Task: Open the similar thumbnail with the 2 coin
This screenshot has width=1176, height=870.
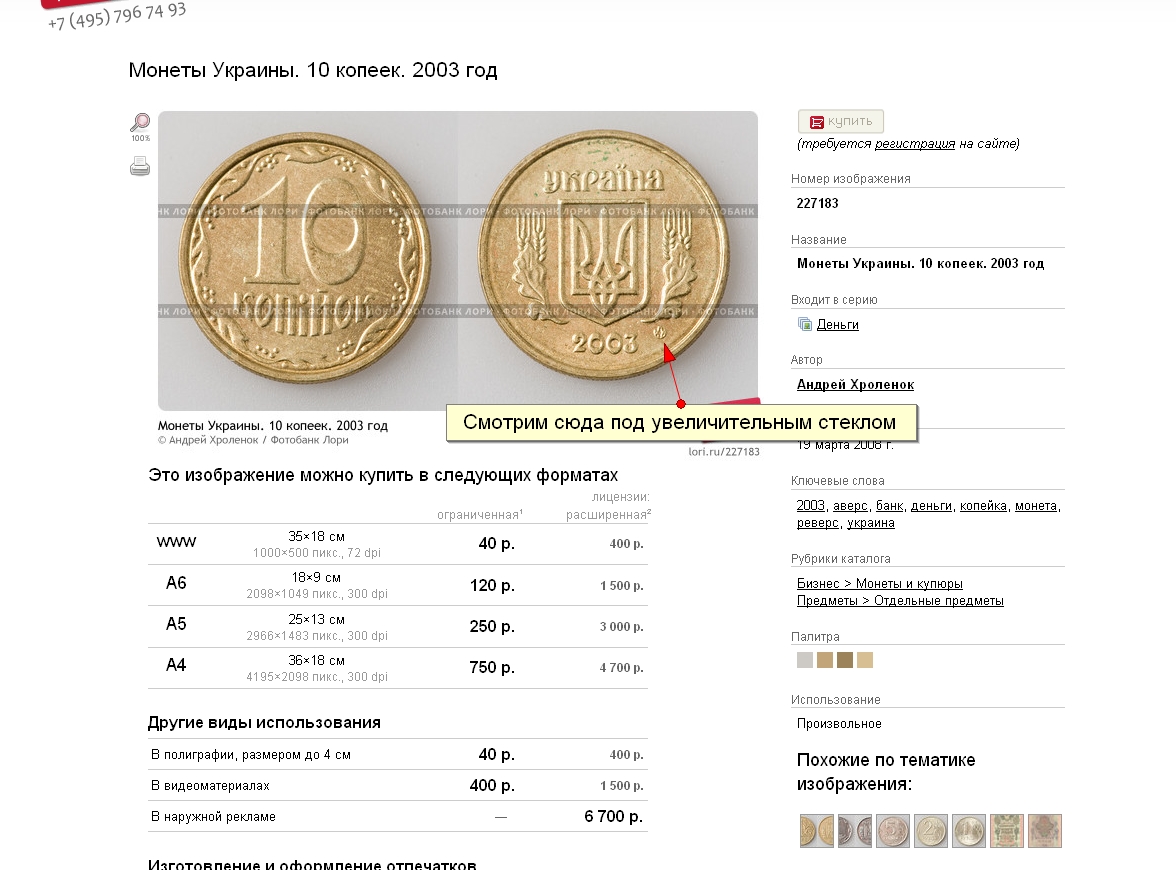Action: [x=931, y=831]
